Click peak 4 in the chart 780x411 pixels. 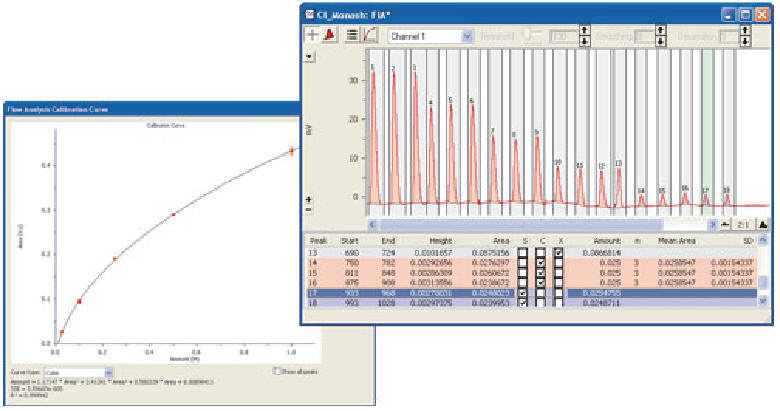(x=431, y=156)
